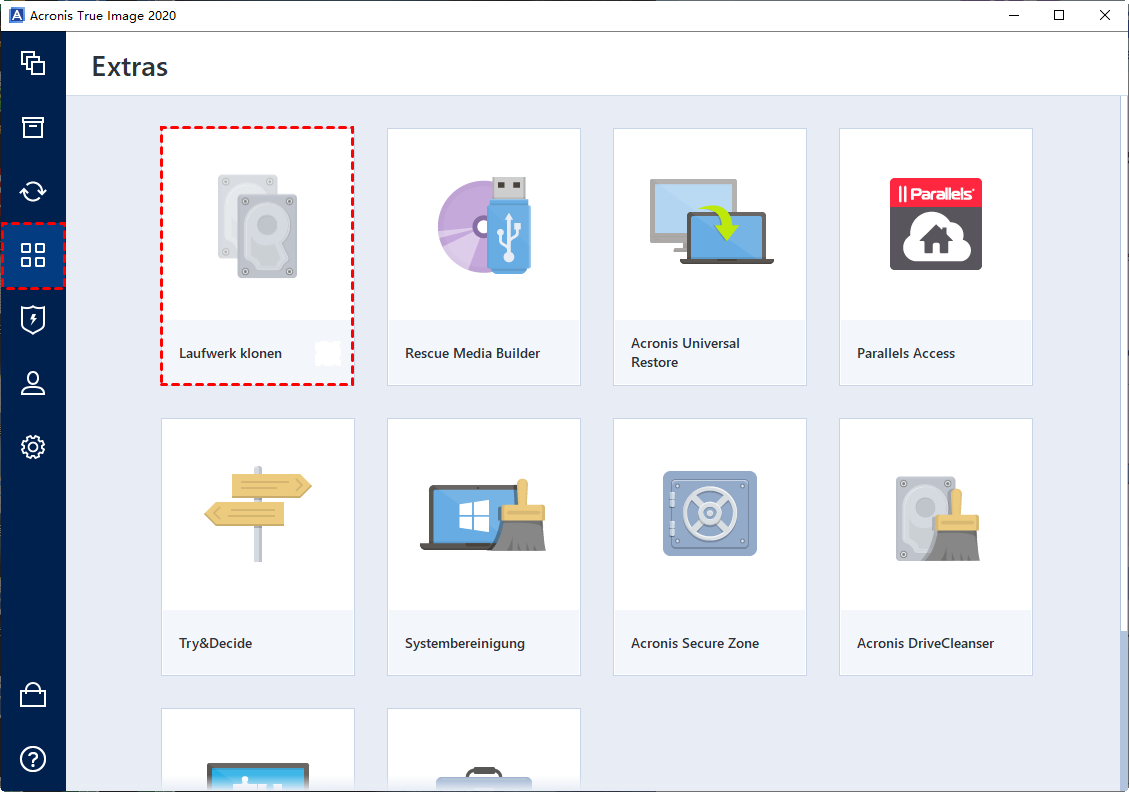Image resolution: width=1129 pixels, height=792 pixels.
Task: Click the Systembereinigung laptop brush icon
Action: 483,516
